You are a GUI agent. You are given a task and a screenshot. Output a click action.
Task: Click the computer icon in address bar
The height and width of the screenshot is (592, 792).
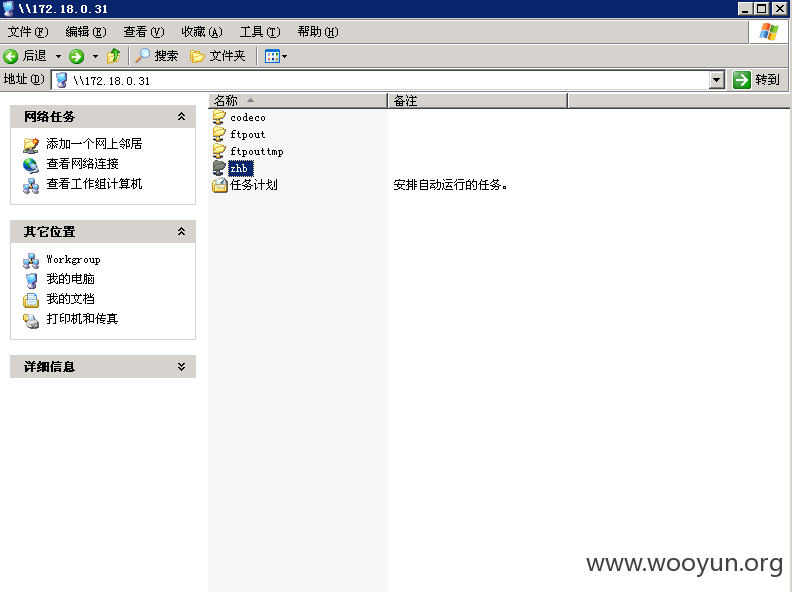click(x=62, y=80)
